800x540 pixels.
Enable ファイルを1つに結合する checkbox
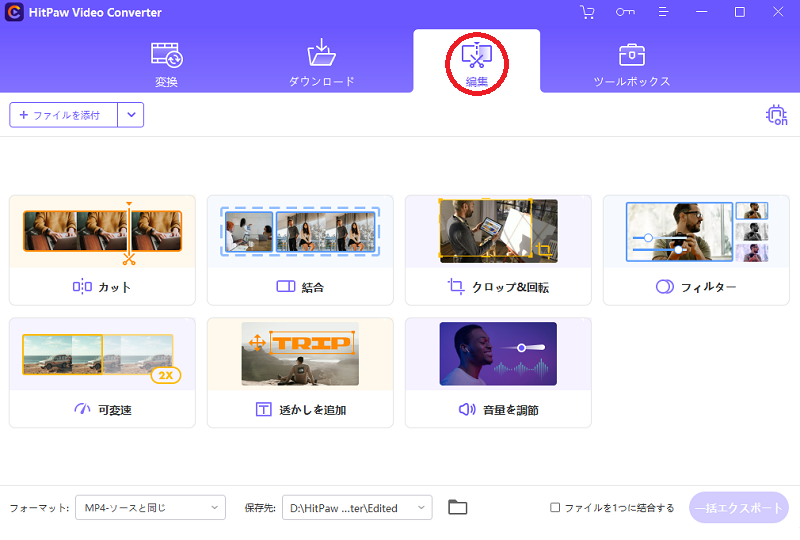tap(555, 508)
